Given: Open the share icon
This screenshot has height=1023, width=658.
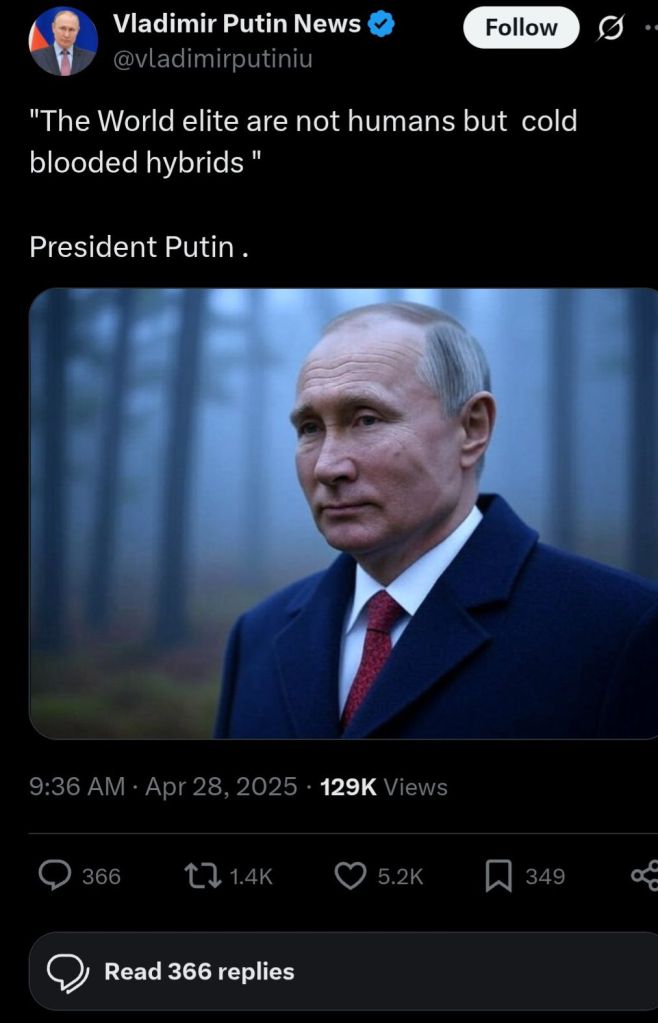Looking at the screenshot, I should coord(645,876).
